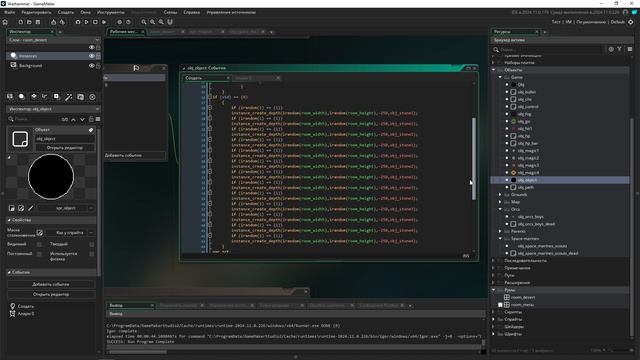Click the Save Project toolbar icon

click(x=38, y=22)
